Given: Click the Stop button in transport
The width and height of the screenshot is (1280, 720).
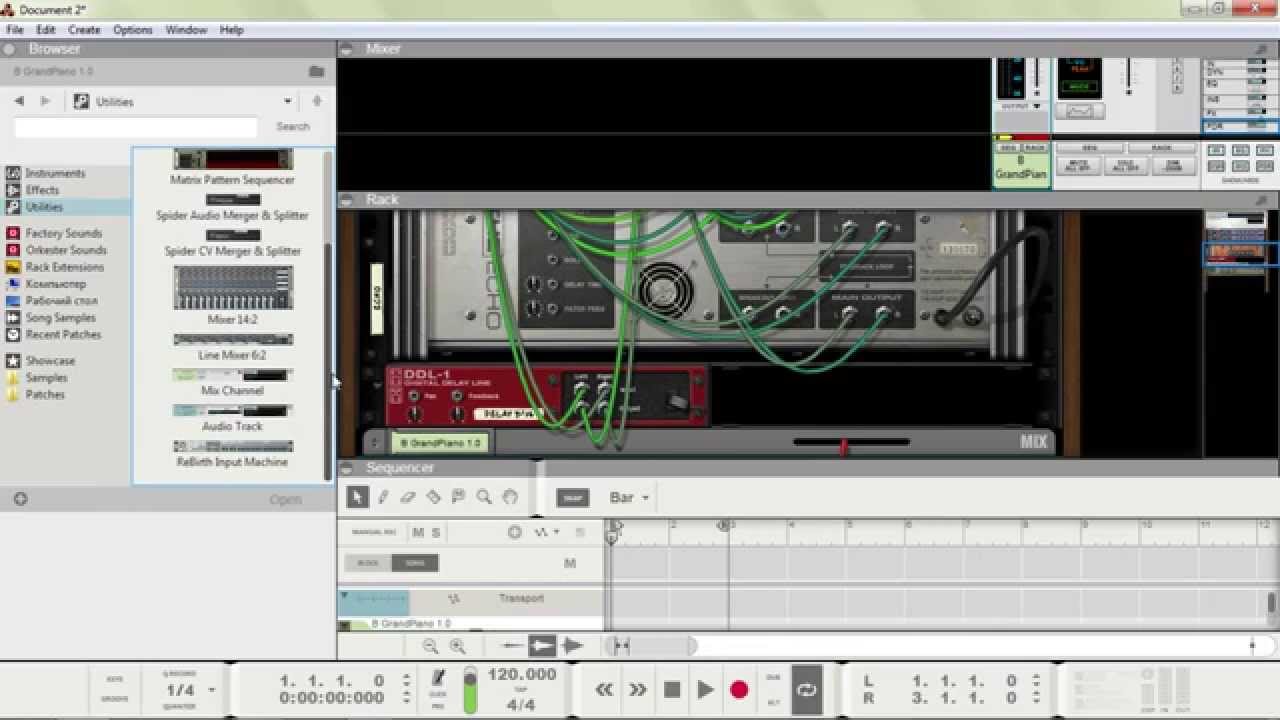Looking at the screenshot, I should tap(672, 689).
